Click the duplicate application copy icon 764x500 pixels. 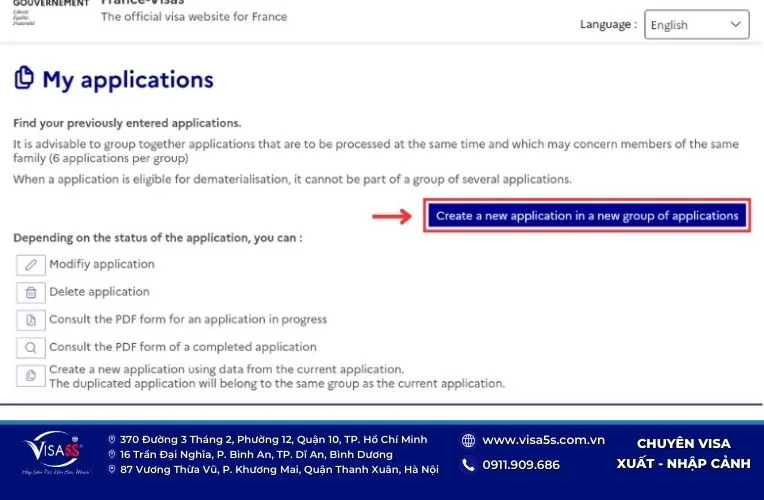pos(31,376)
